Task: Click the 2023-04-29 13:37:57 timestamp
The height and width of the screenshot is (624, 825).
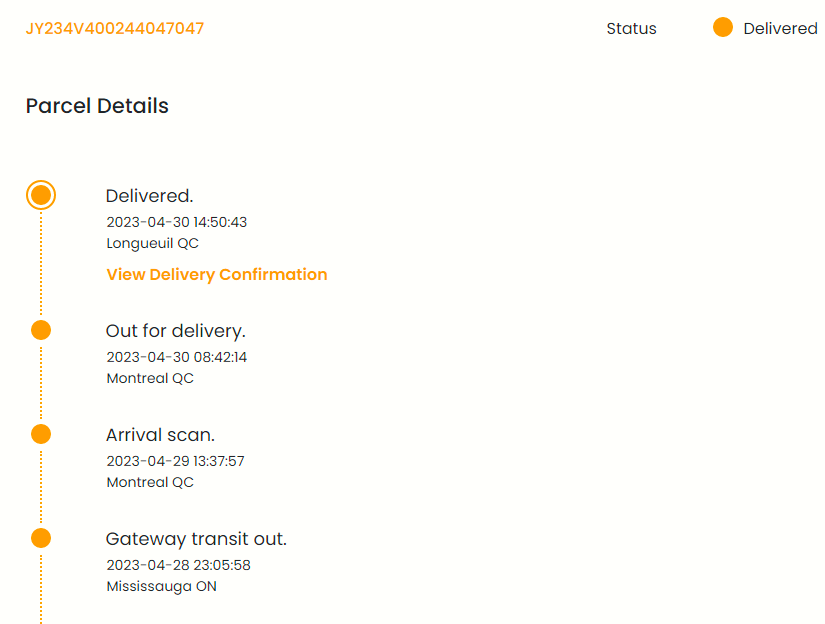Action: coord(175,461)
